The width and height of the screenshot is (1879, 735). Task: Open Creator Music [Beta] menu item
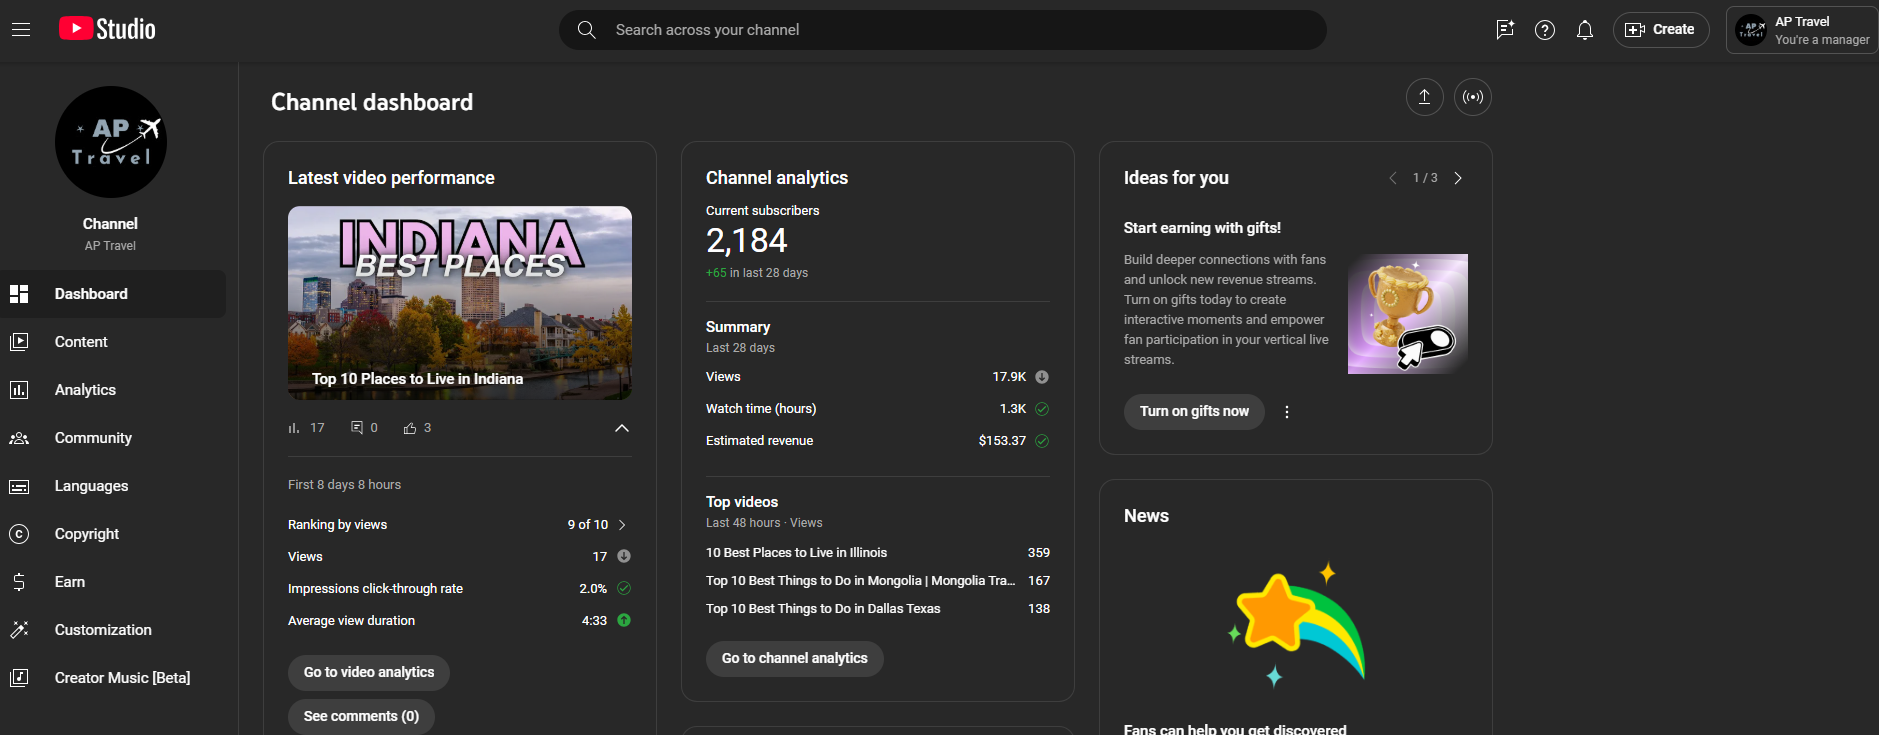[113, 678]
